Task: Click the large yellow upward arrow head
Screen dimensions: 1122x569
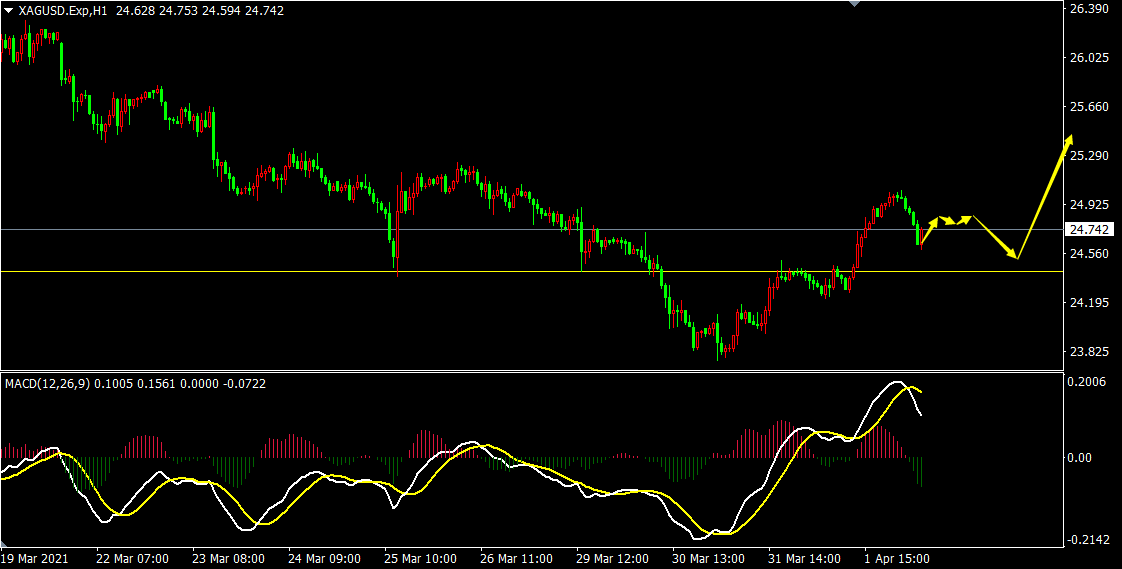Action: pos(1068,139)
